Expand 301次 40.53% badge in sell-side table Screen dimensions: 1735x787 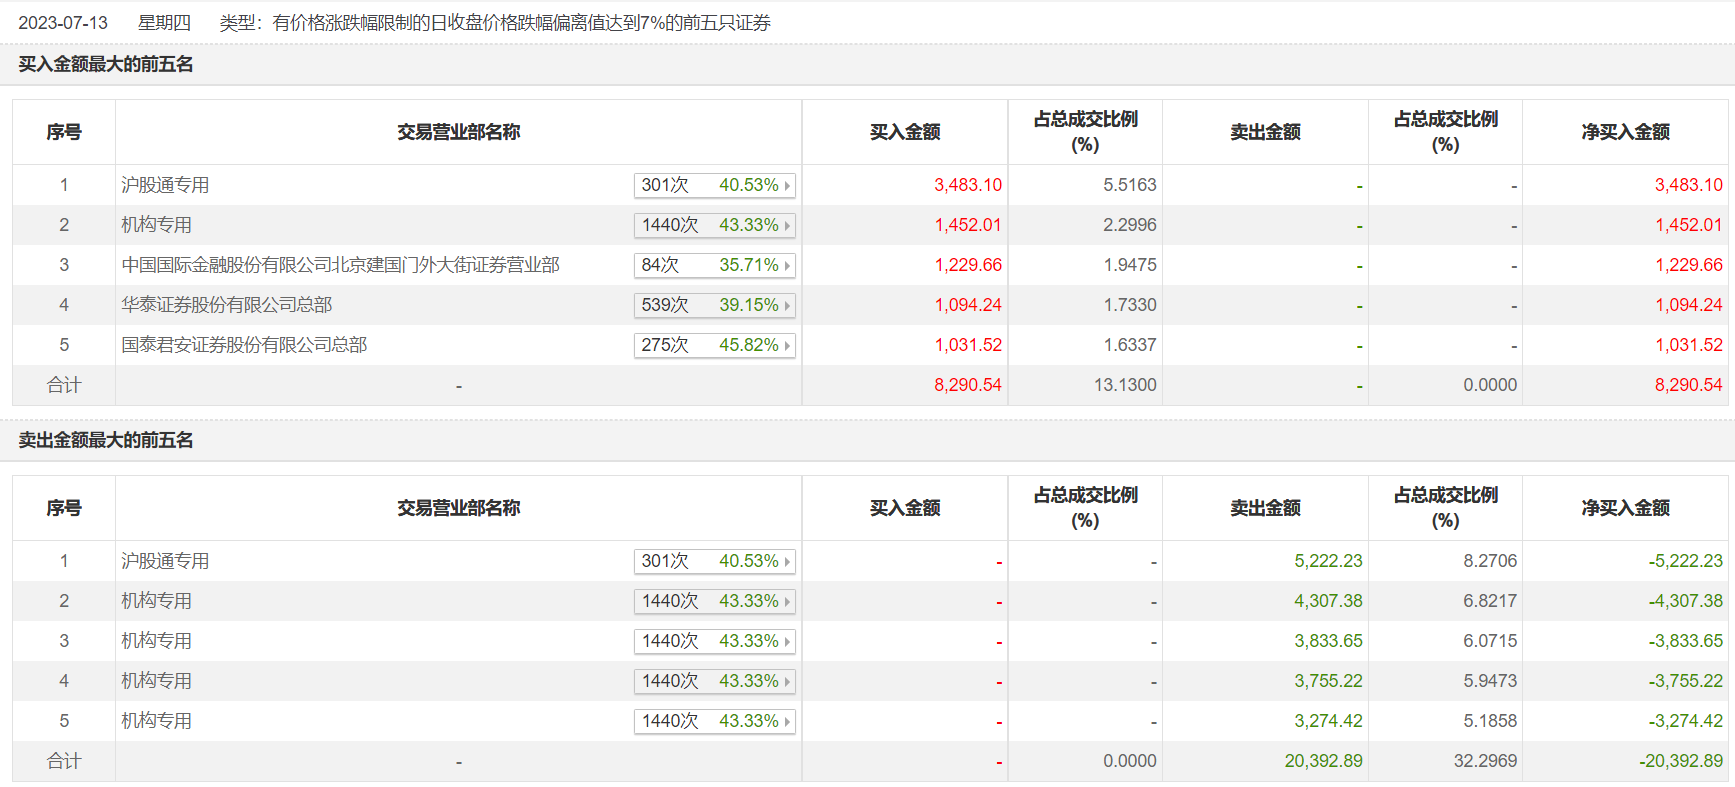tap(715, 561)
